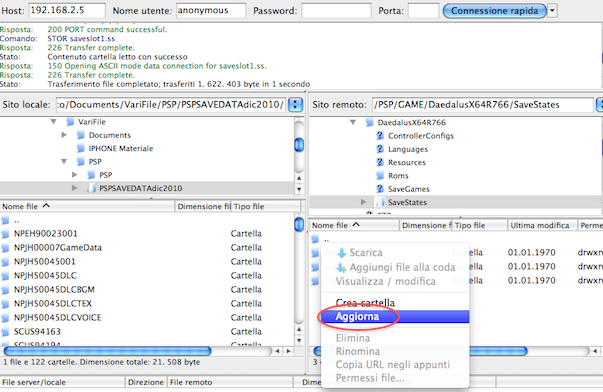Expand the Documents folder in the local tree
The height and width of the screenshot is (392, 603).
pos(64,135)
